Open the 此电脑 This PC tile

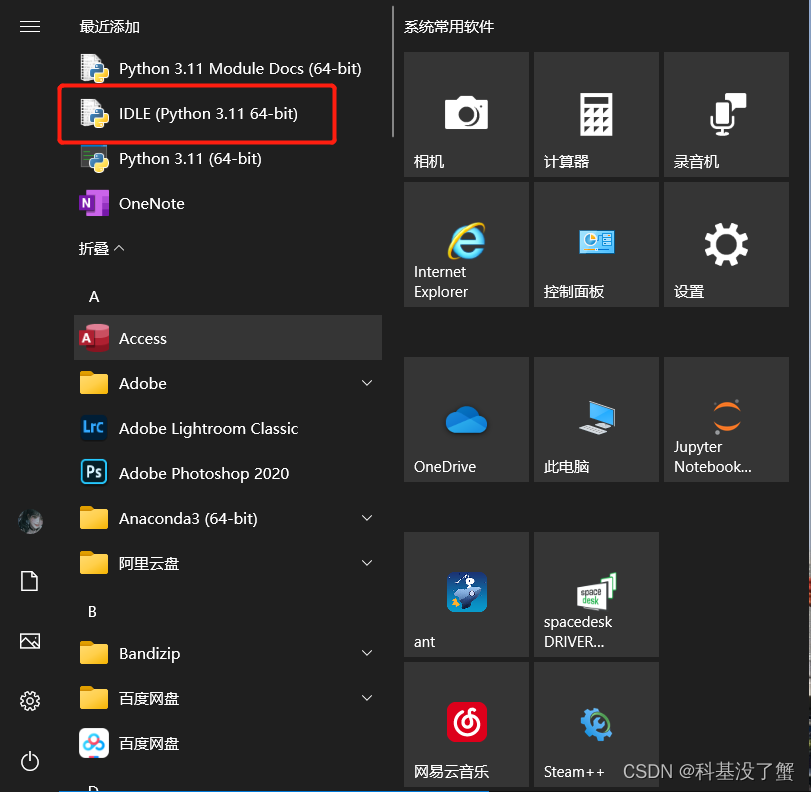click(x=596, y=420)
